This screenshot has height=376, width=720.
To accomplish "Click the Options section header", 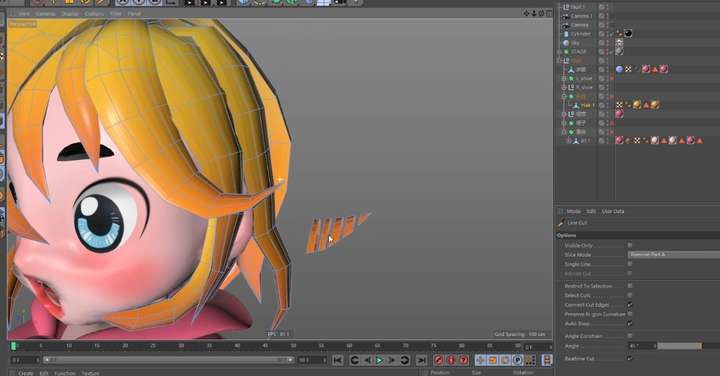I will (x=638, y=235).
